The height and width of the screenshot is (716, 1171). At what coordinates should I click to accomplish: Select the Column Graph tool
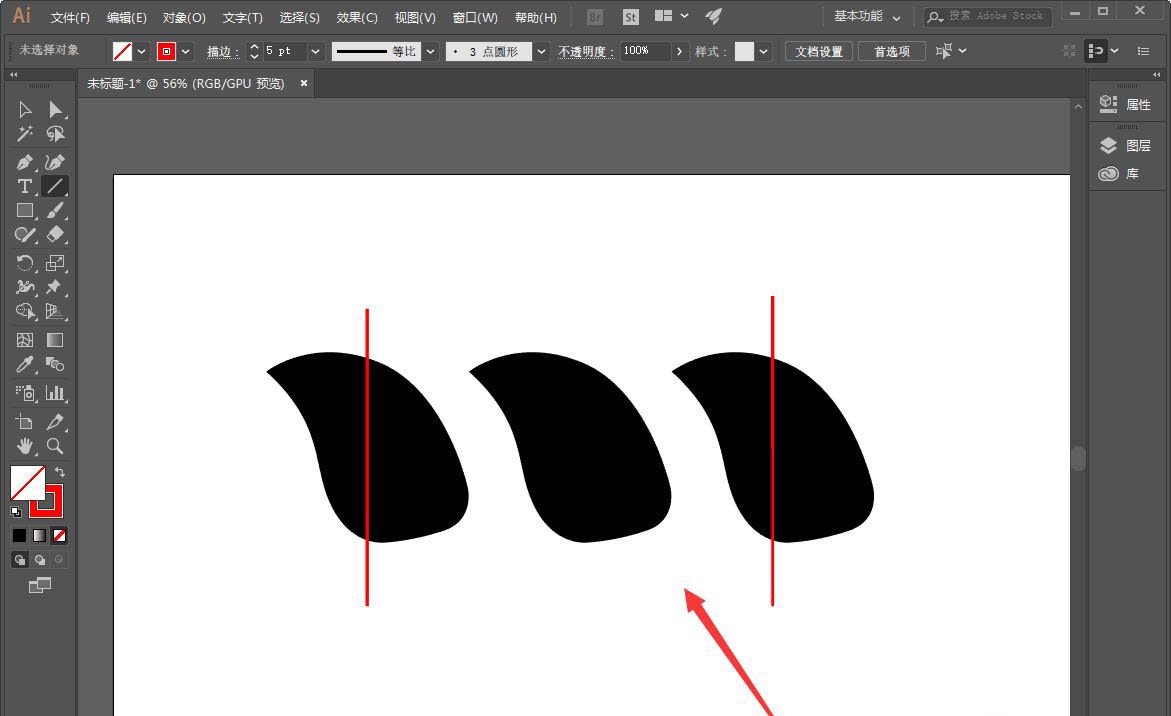[55, 393]
